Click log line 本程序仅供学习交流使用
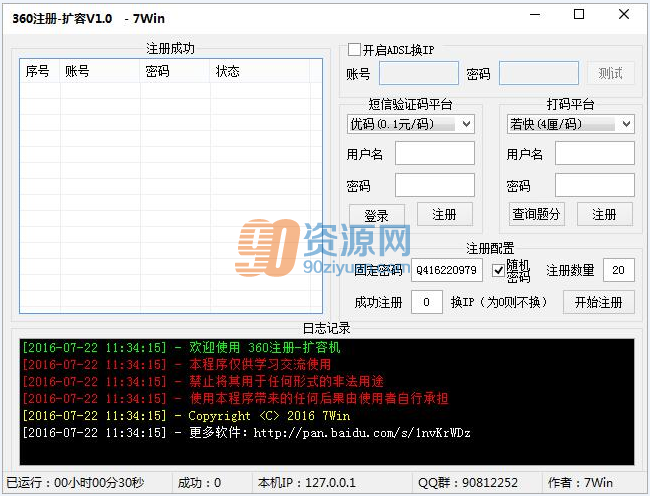The width and height of the screenshot is (650, 496). coord(177,364)
